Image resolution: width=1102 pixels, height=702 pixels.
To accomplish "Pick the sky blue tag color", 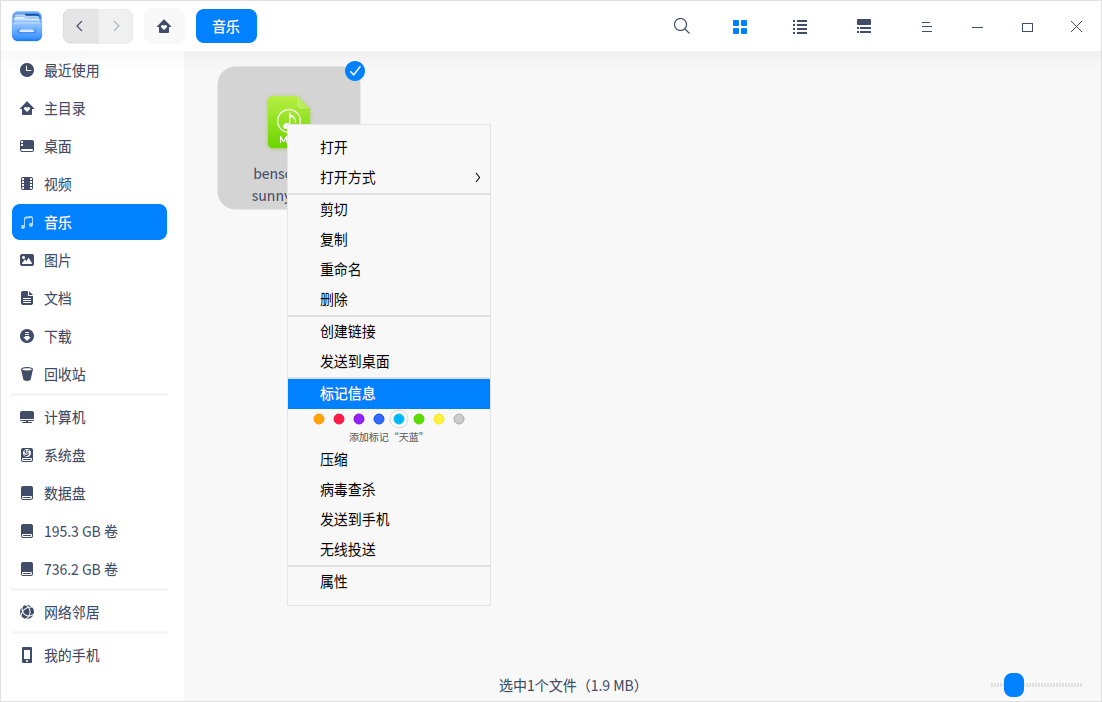I will (x=399, y=419).
